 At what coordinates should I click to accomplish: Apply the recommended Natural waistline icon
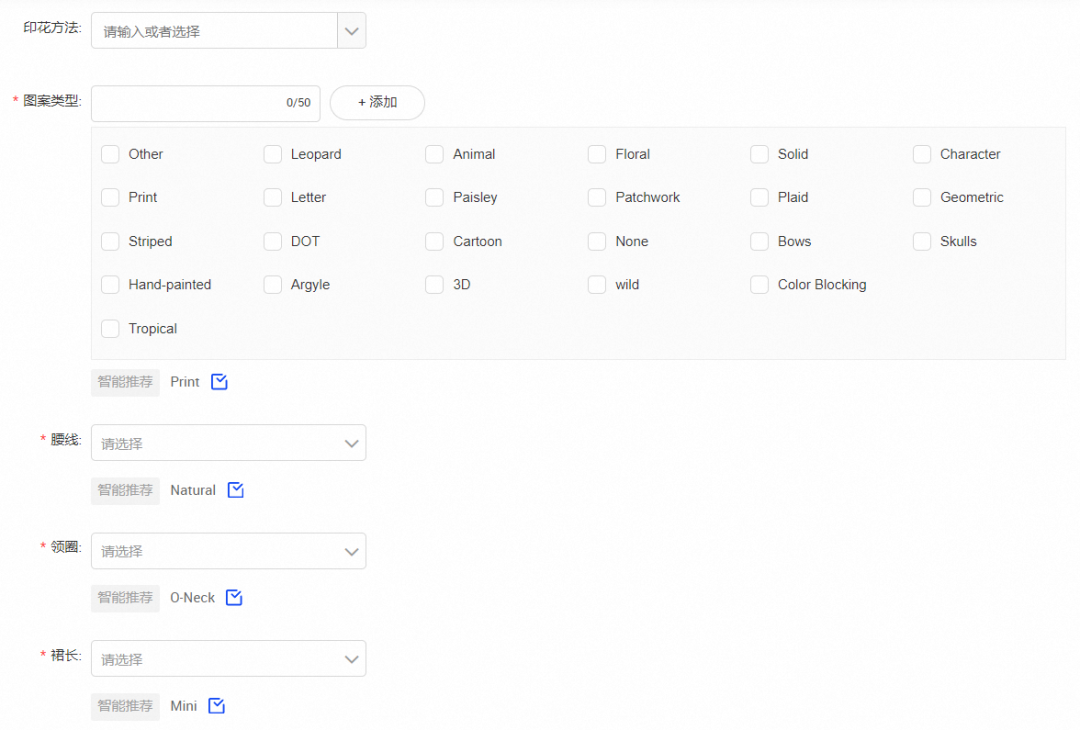236,490
